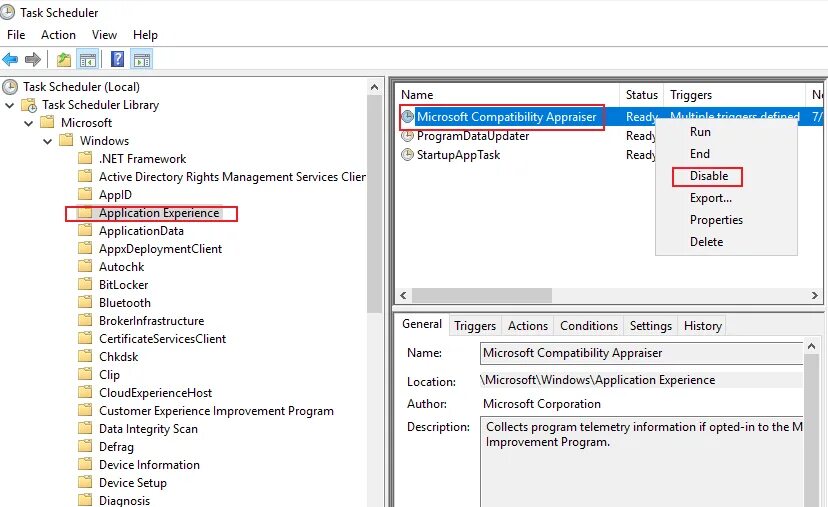Open the File menu
Image resolution: width=828 pixels, height=507 pixels.
pyautogui.click(x=16, y=35)
